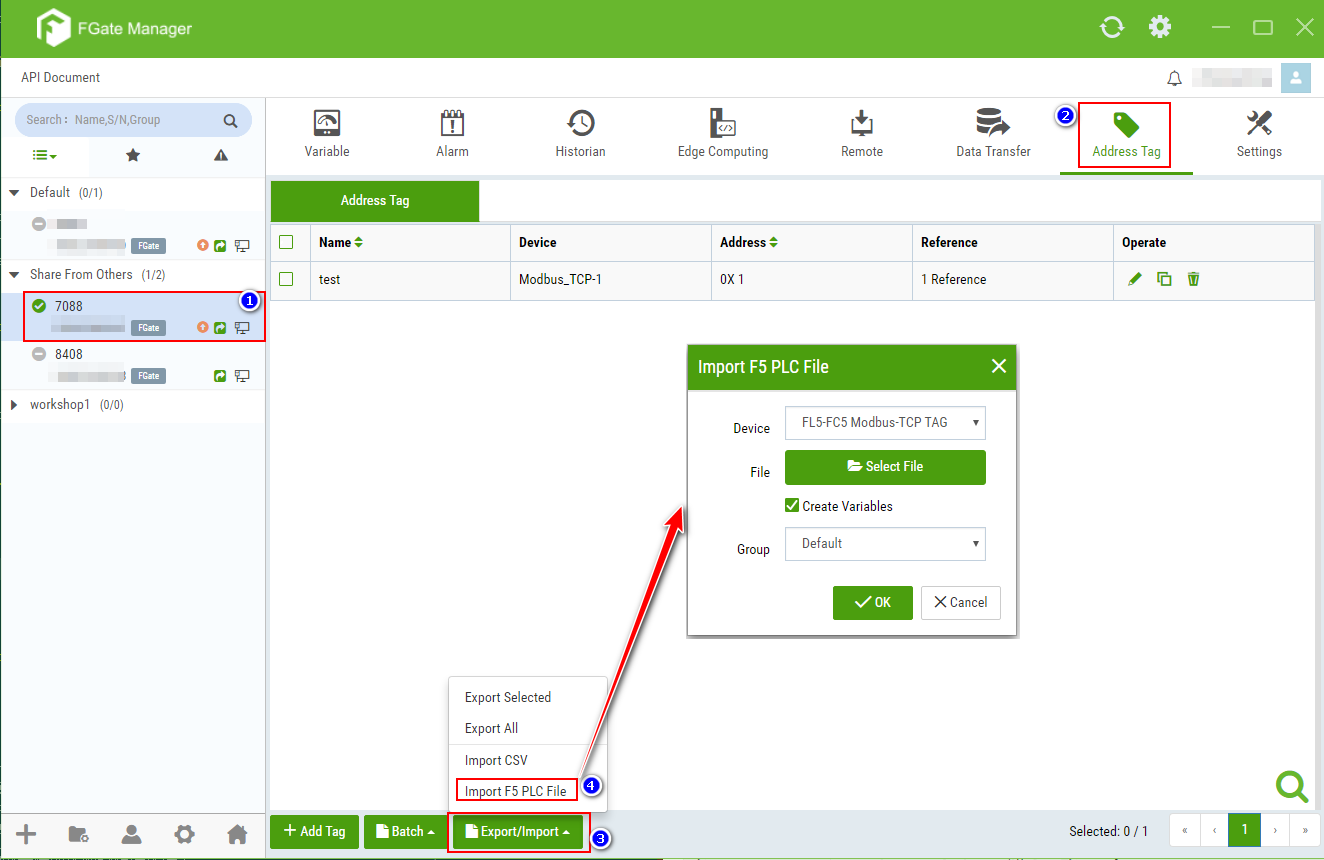Click the add device plus icon
This screenshot has width=1324, height=860.
coord(26,834)
